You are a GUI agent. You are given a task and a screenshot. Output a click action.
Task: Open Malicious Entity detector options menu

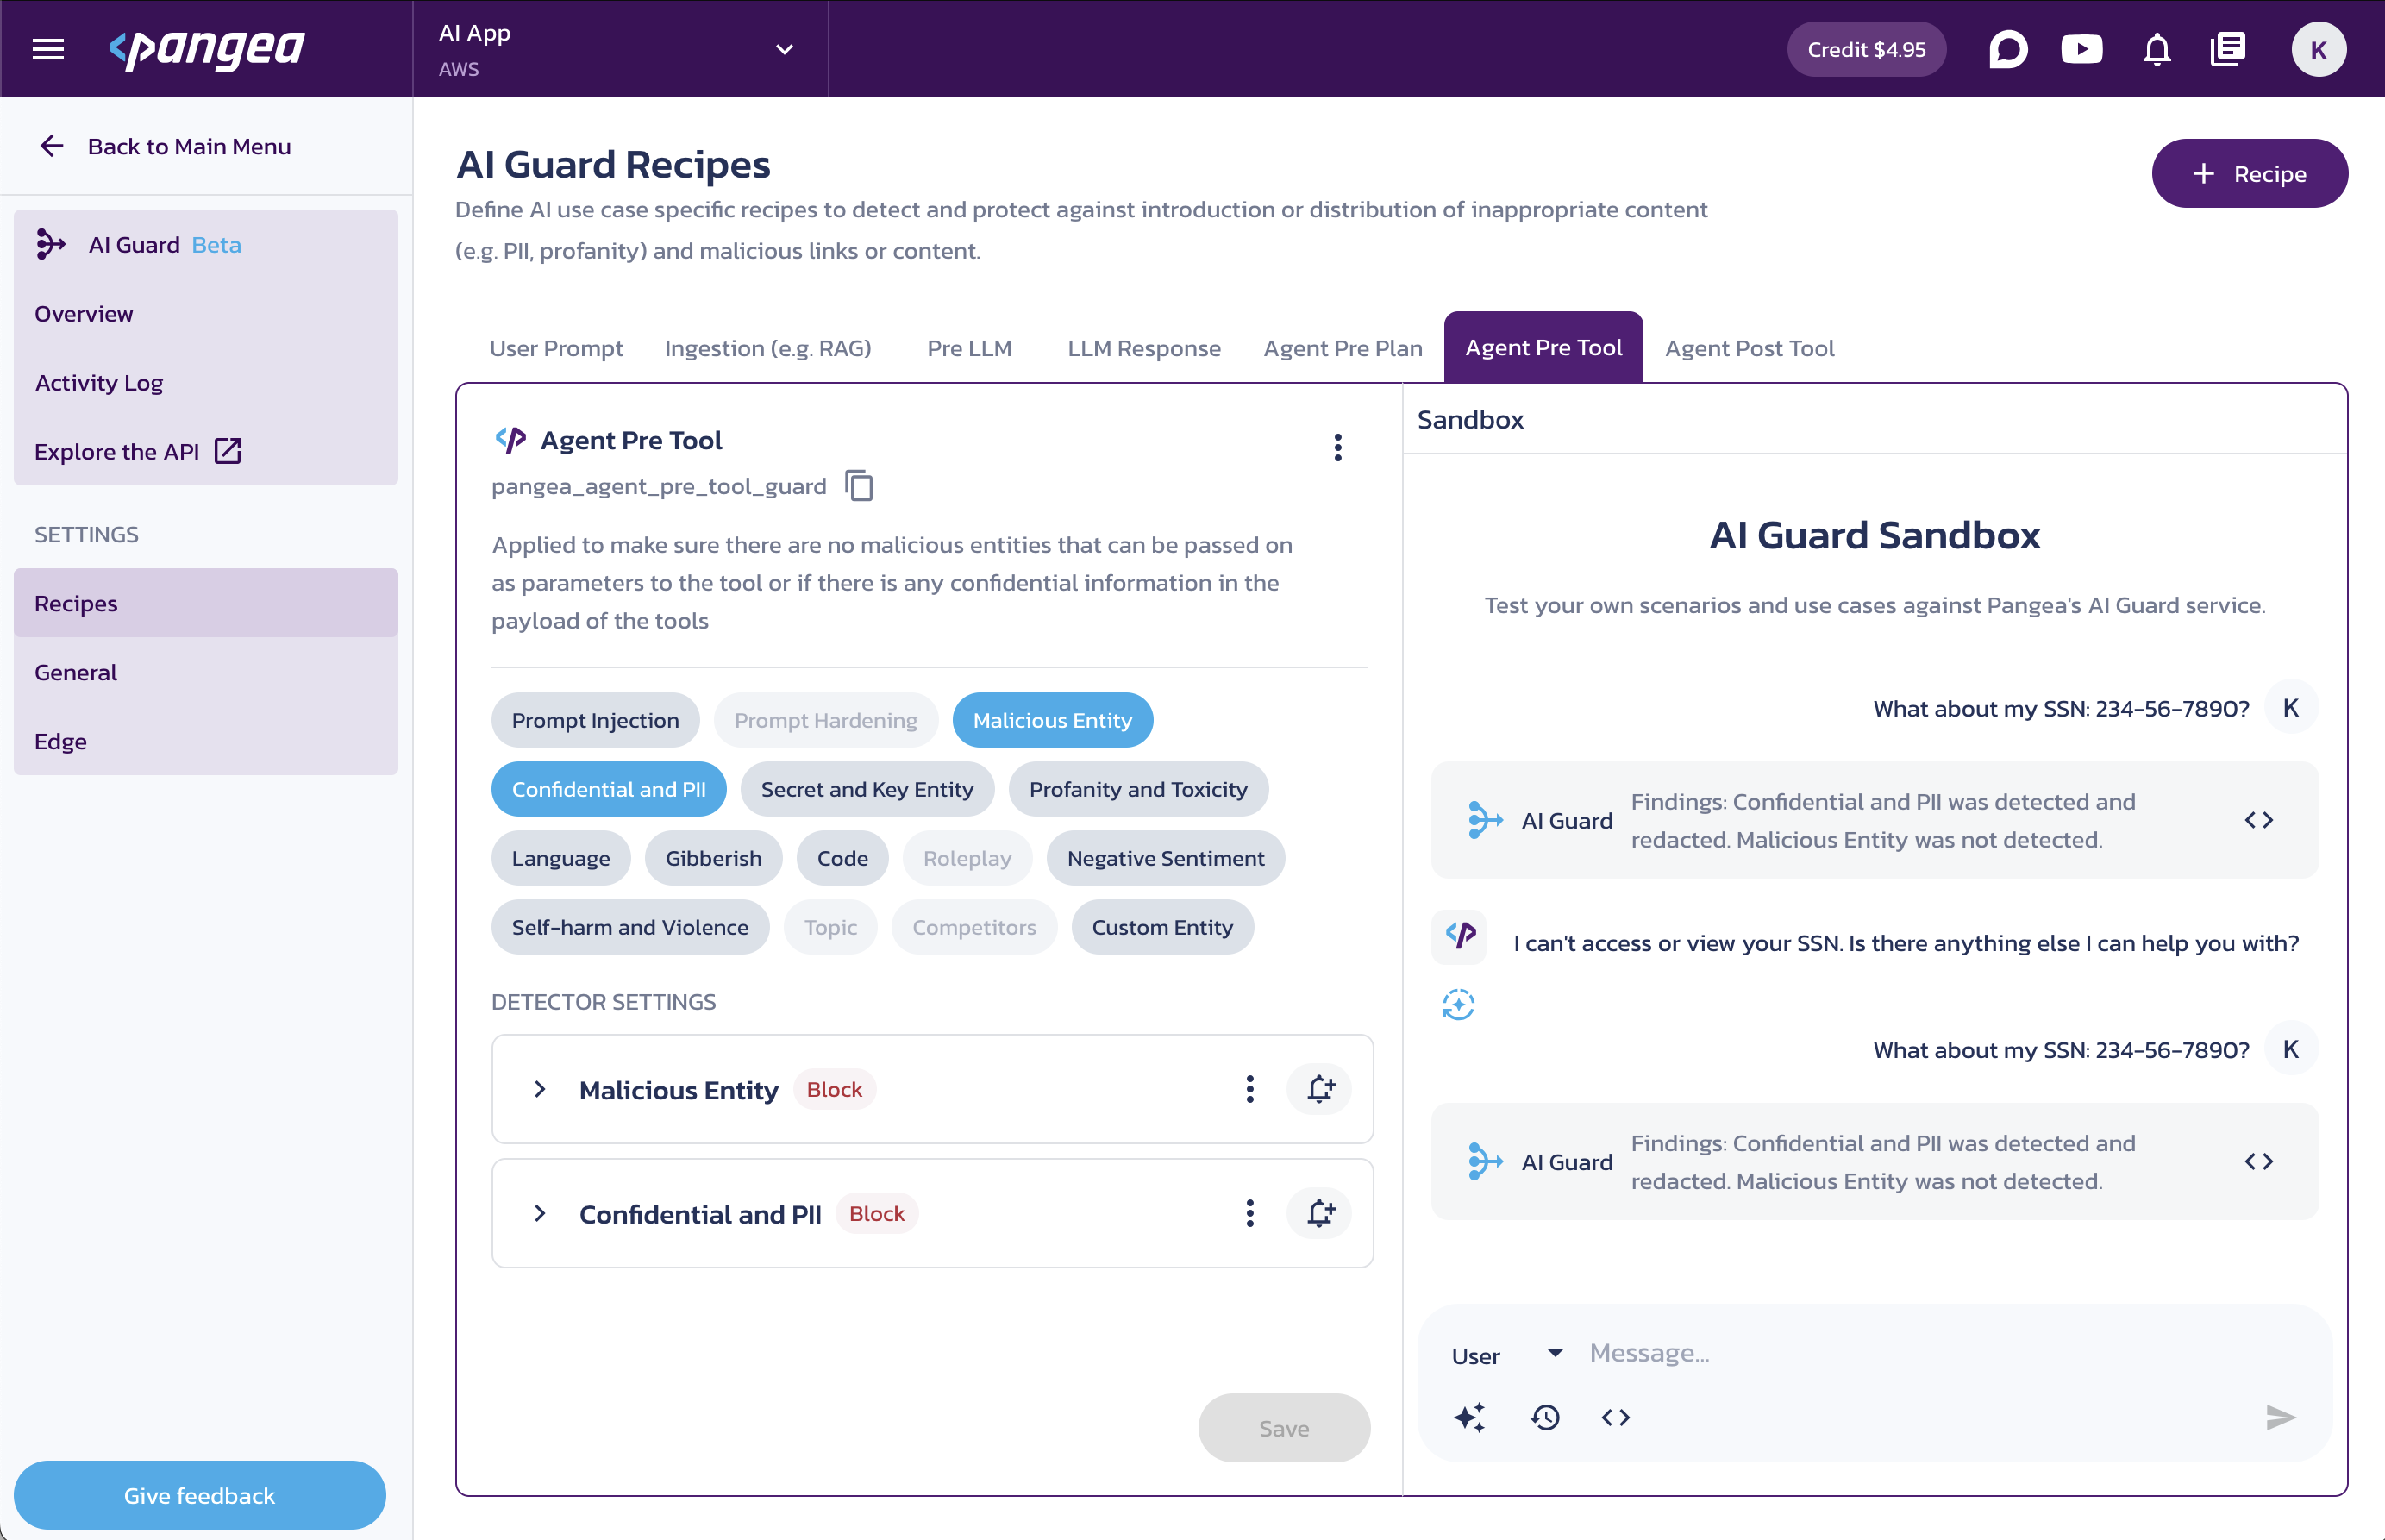click(x=1250, y=1089)
